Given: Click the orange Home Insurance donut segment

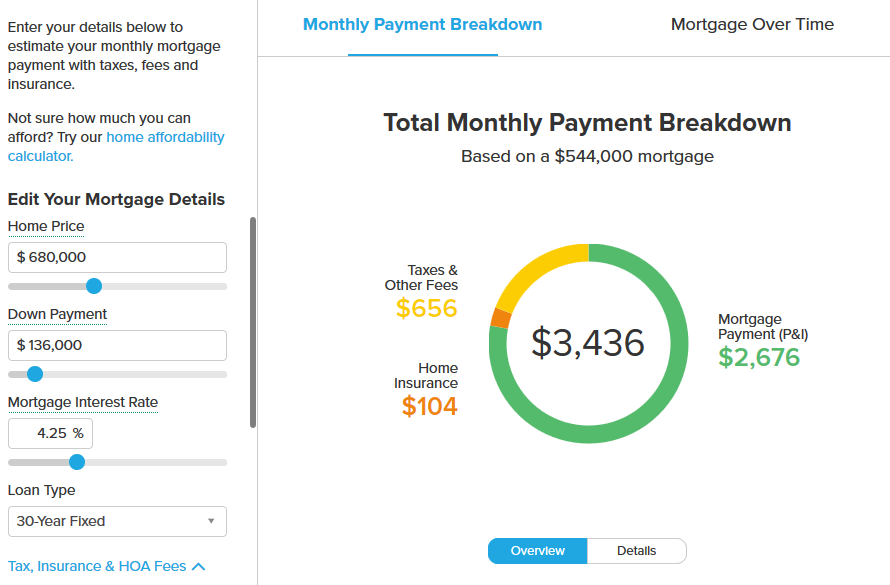Looking at the screenshot, I should tap(501, 318).
